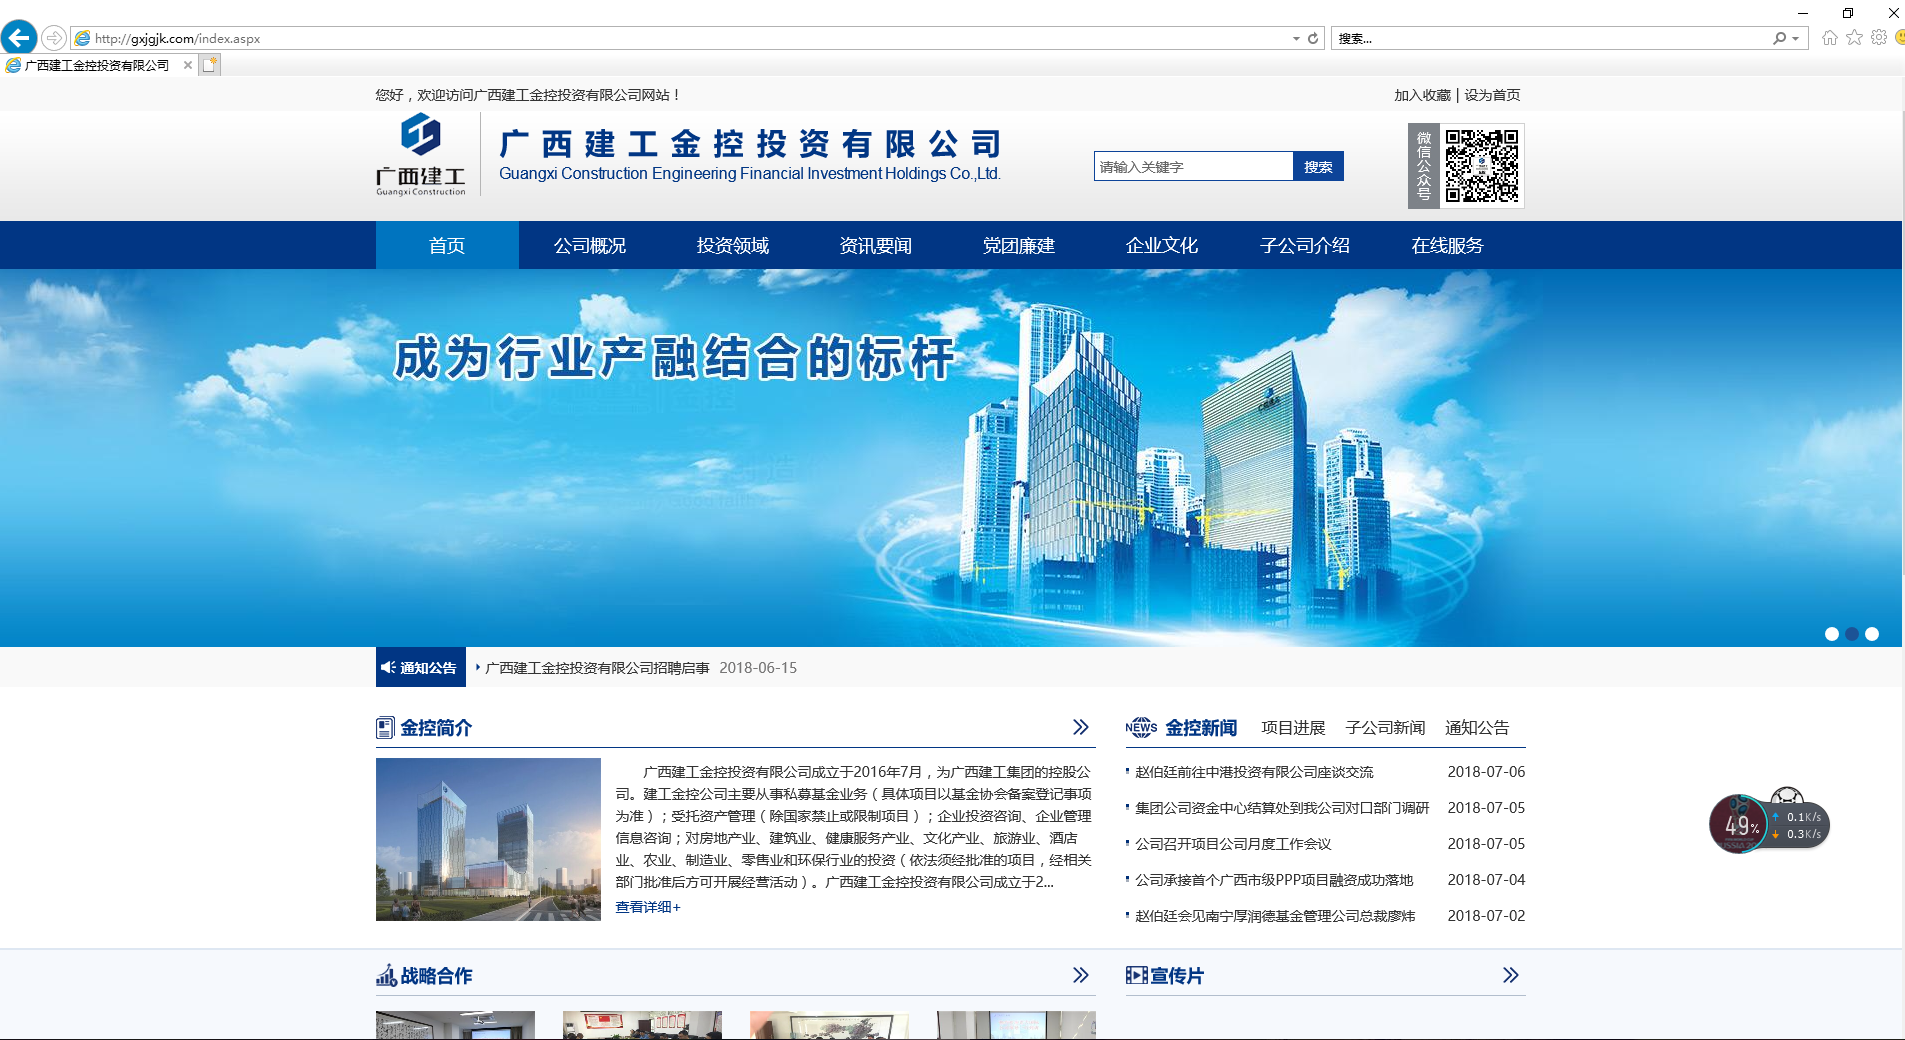Click the browser forward arrow button

point(54,38)
